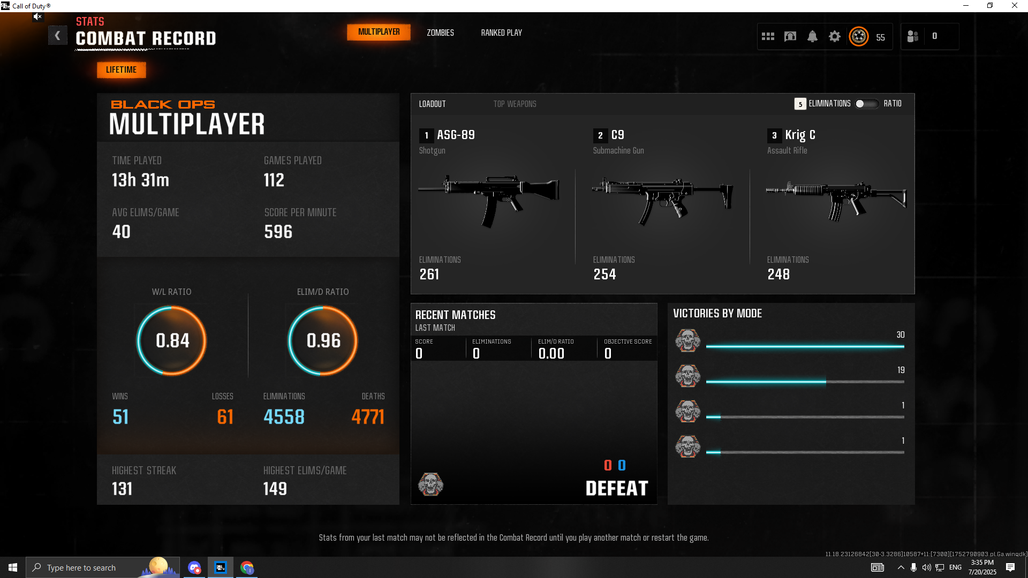Click the Elim/D Ratio 0.96 circular gauge
Screen dimensions: 1028x578
point(323,341)
